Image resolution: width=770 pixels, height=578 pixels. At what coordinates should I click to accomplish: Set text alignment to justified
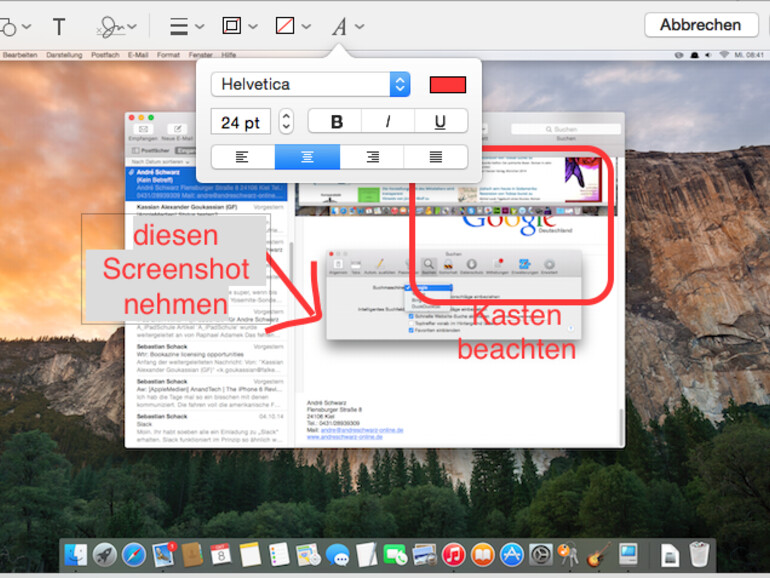pyautogui.click(x=436, y=157)
